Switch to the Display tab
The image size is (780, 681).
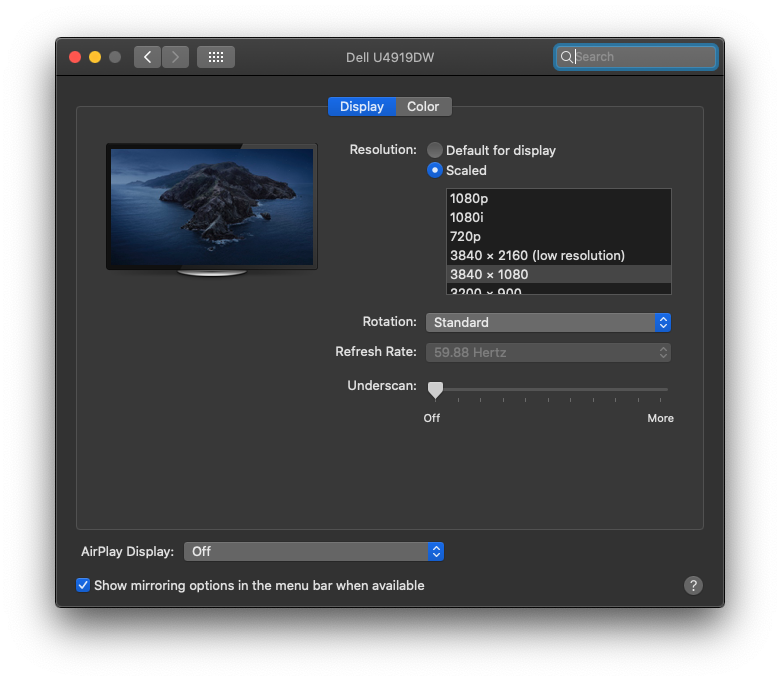(x=362, y=106)
